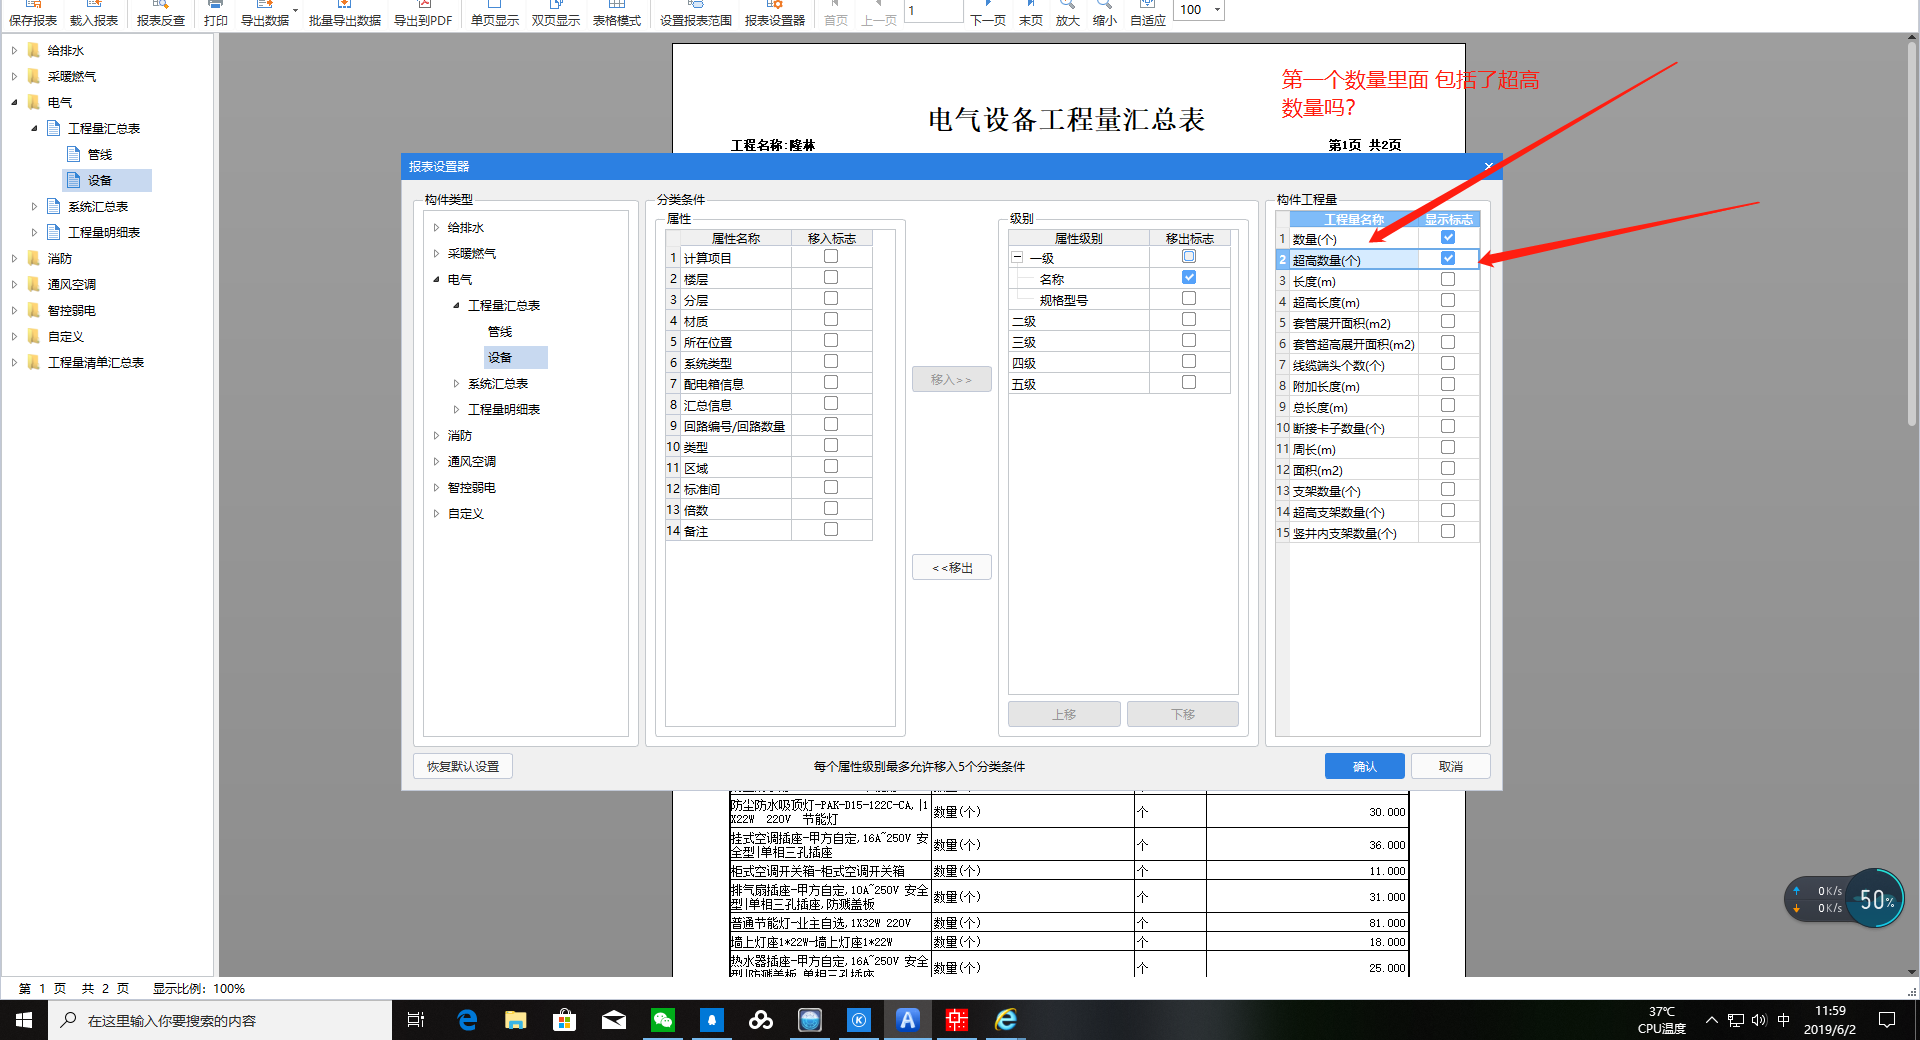Open zoom percentage dropdown showing 100
The image size is (1920, 1040).
1217,10
